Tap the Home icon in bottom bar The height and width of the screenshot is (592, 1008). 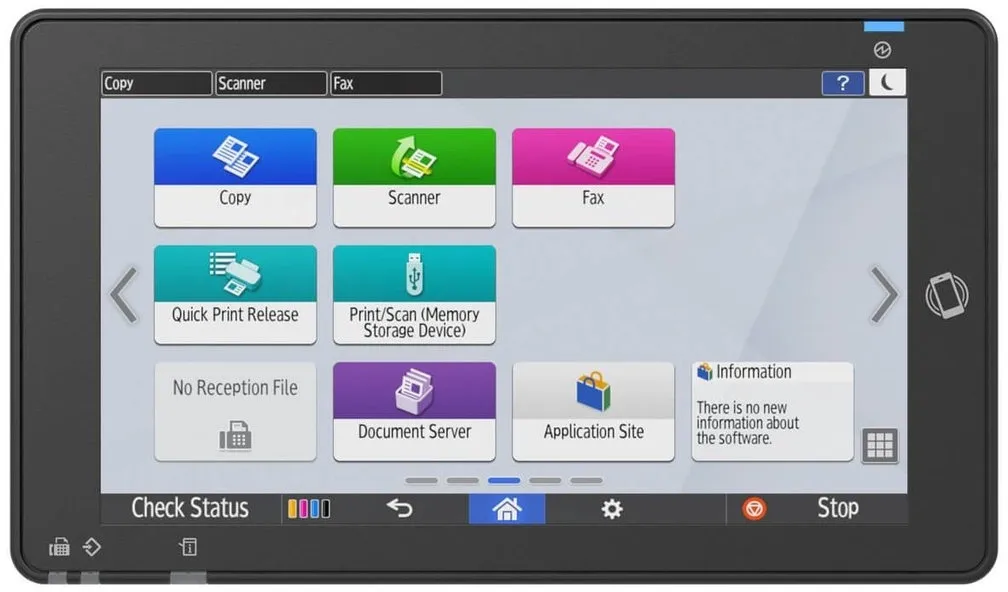point(507,509)
